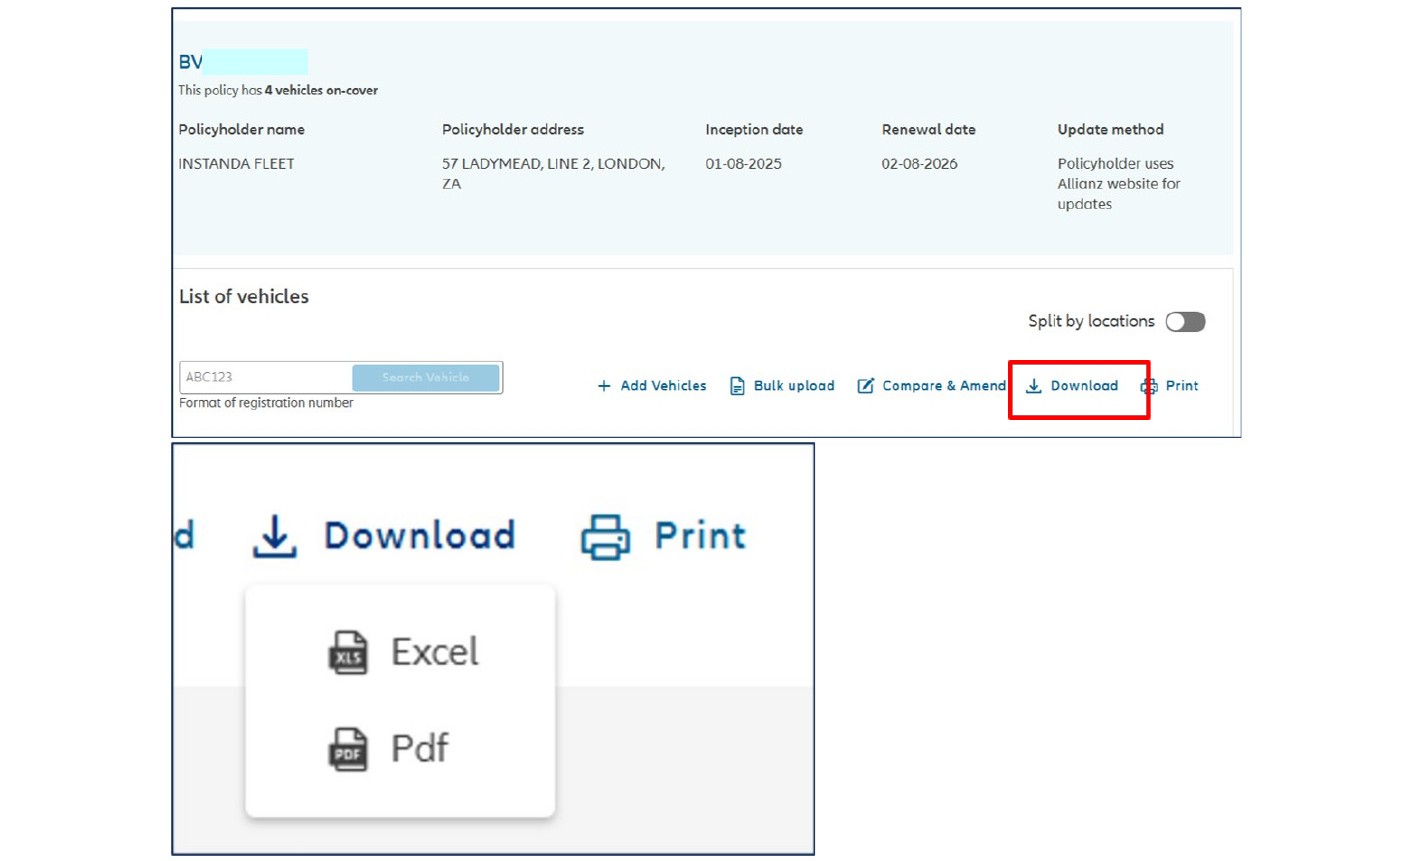Click the XLS file icon in dropdown

[x=348, y=653]
